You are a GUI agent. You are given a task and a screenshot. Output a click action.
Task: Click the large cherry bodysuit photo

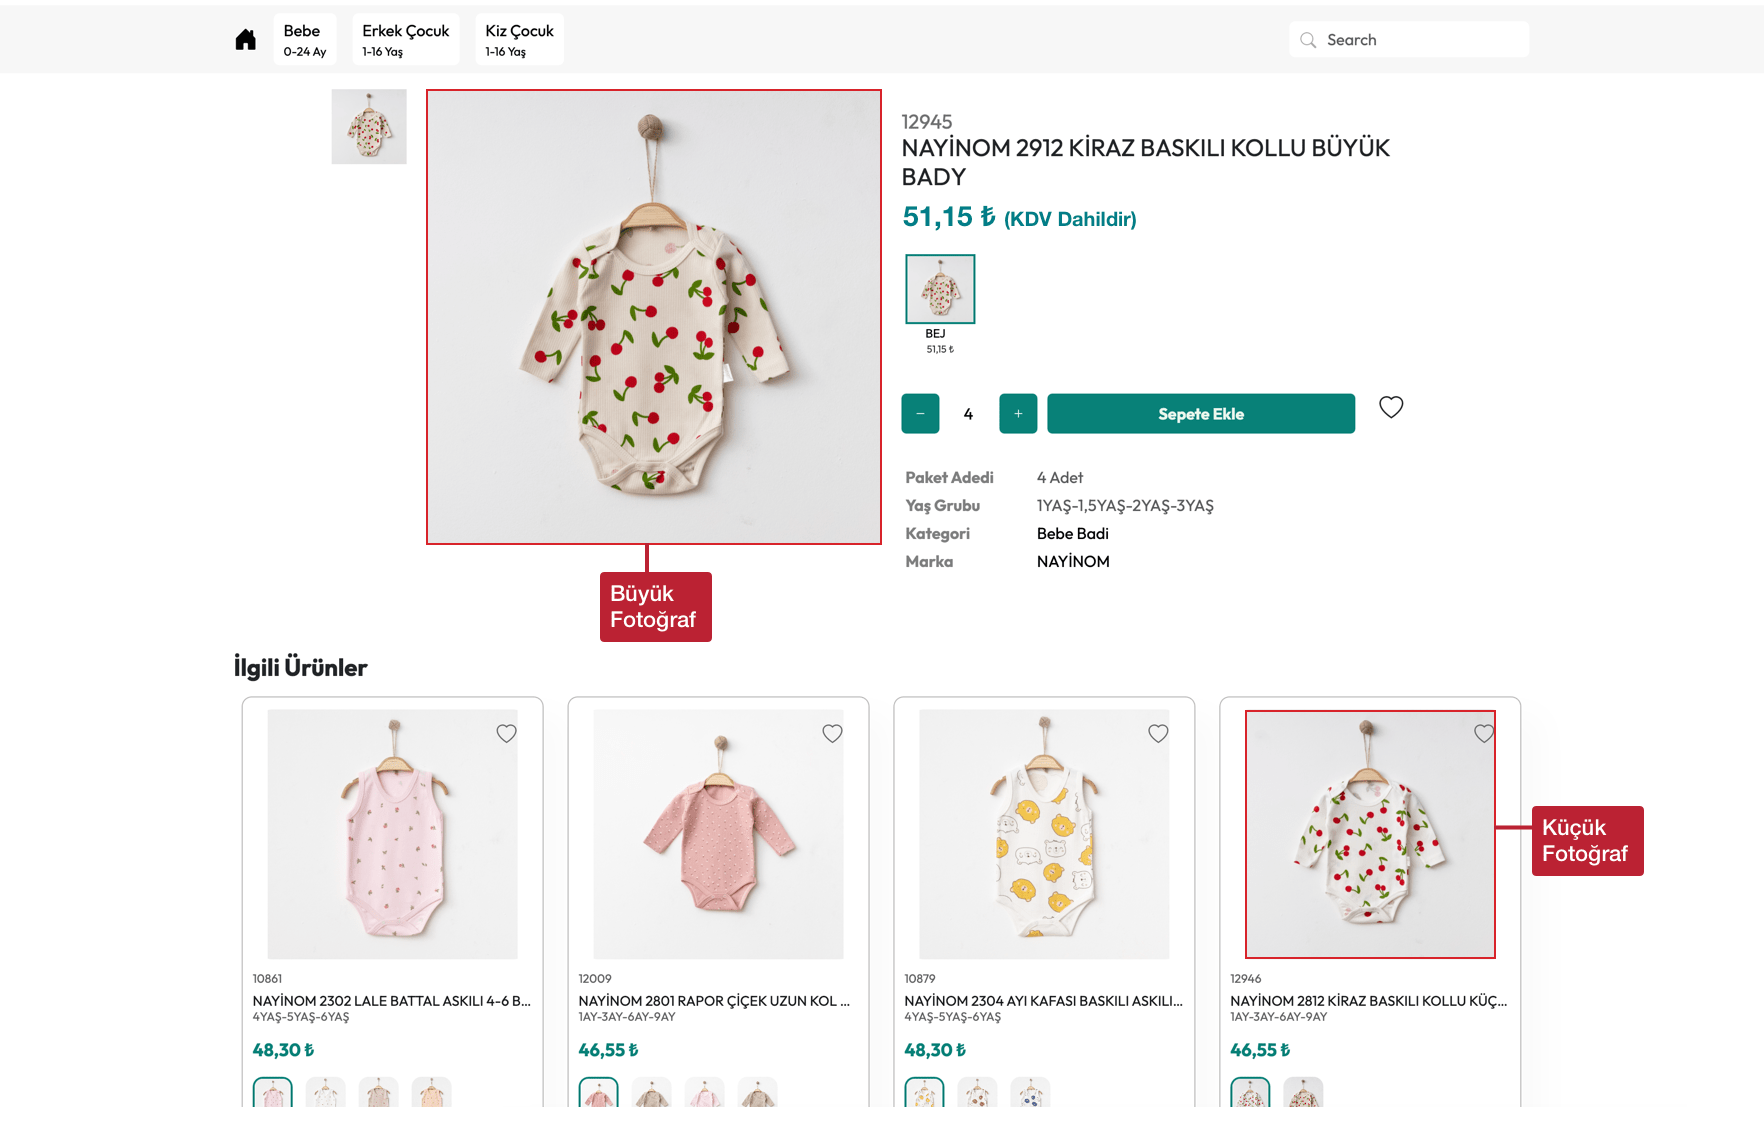point(654,317)
